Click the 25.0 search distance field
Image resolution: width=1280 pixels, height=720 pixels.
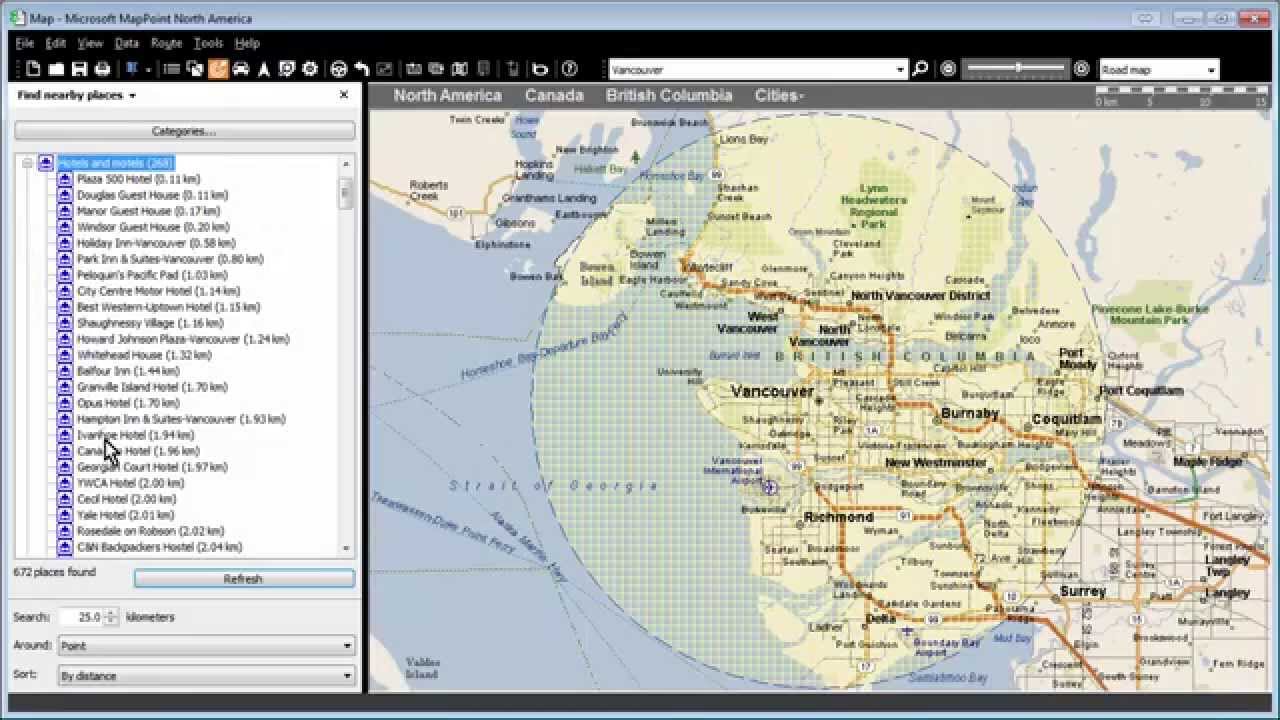(81, 617)
